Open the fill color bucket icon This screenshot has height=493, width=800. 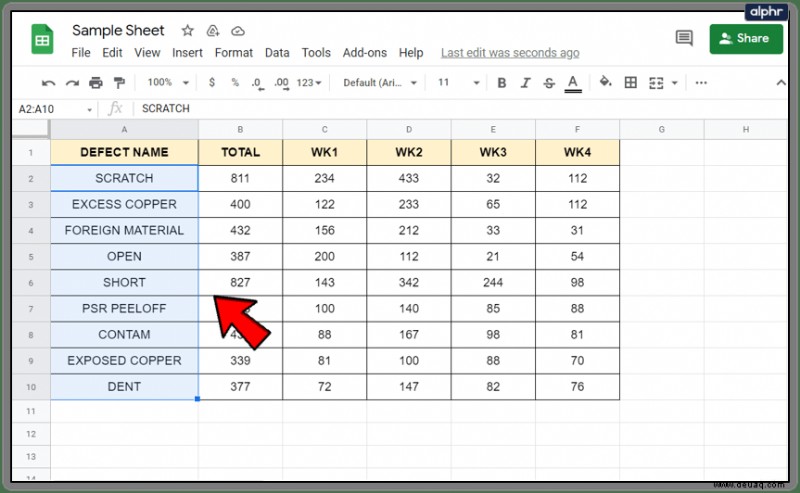point(606,82)
